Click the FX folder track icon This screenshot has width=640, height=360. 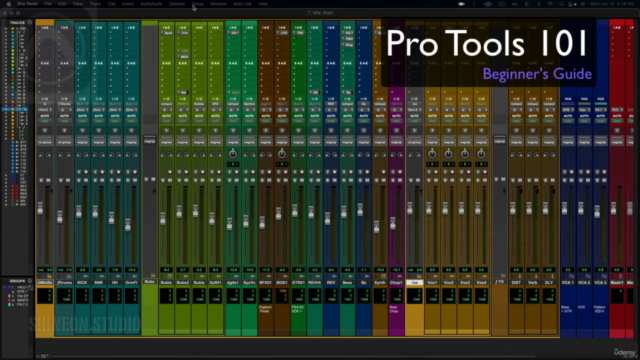pos(503,276)
